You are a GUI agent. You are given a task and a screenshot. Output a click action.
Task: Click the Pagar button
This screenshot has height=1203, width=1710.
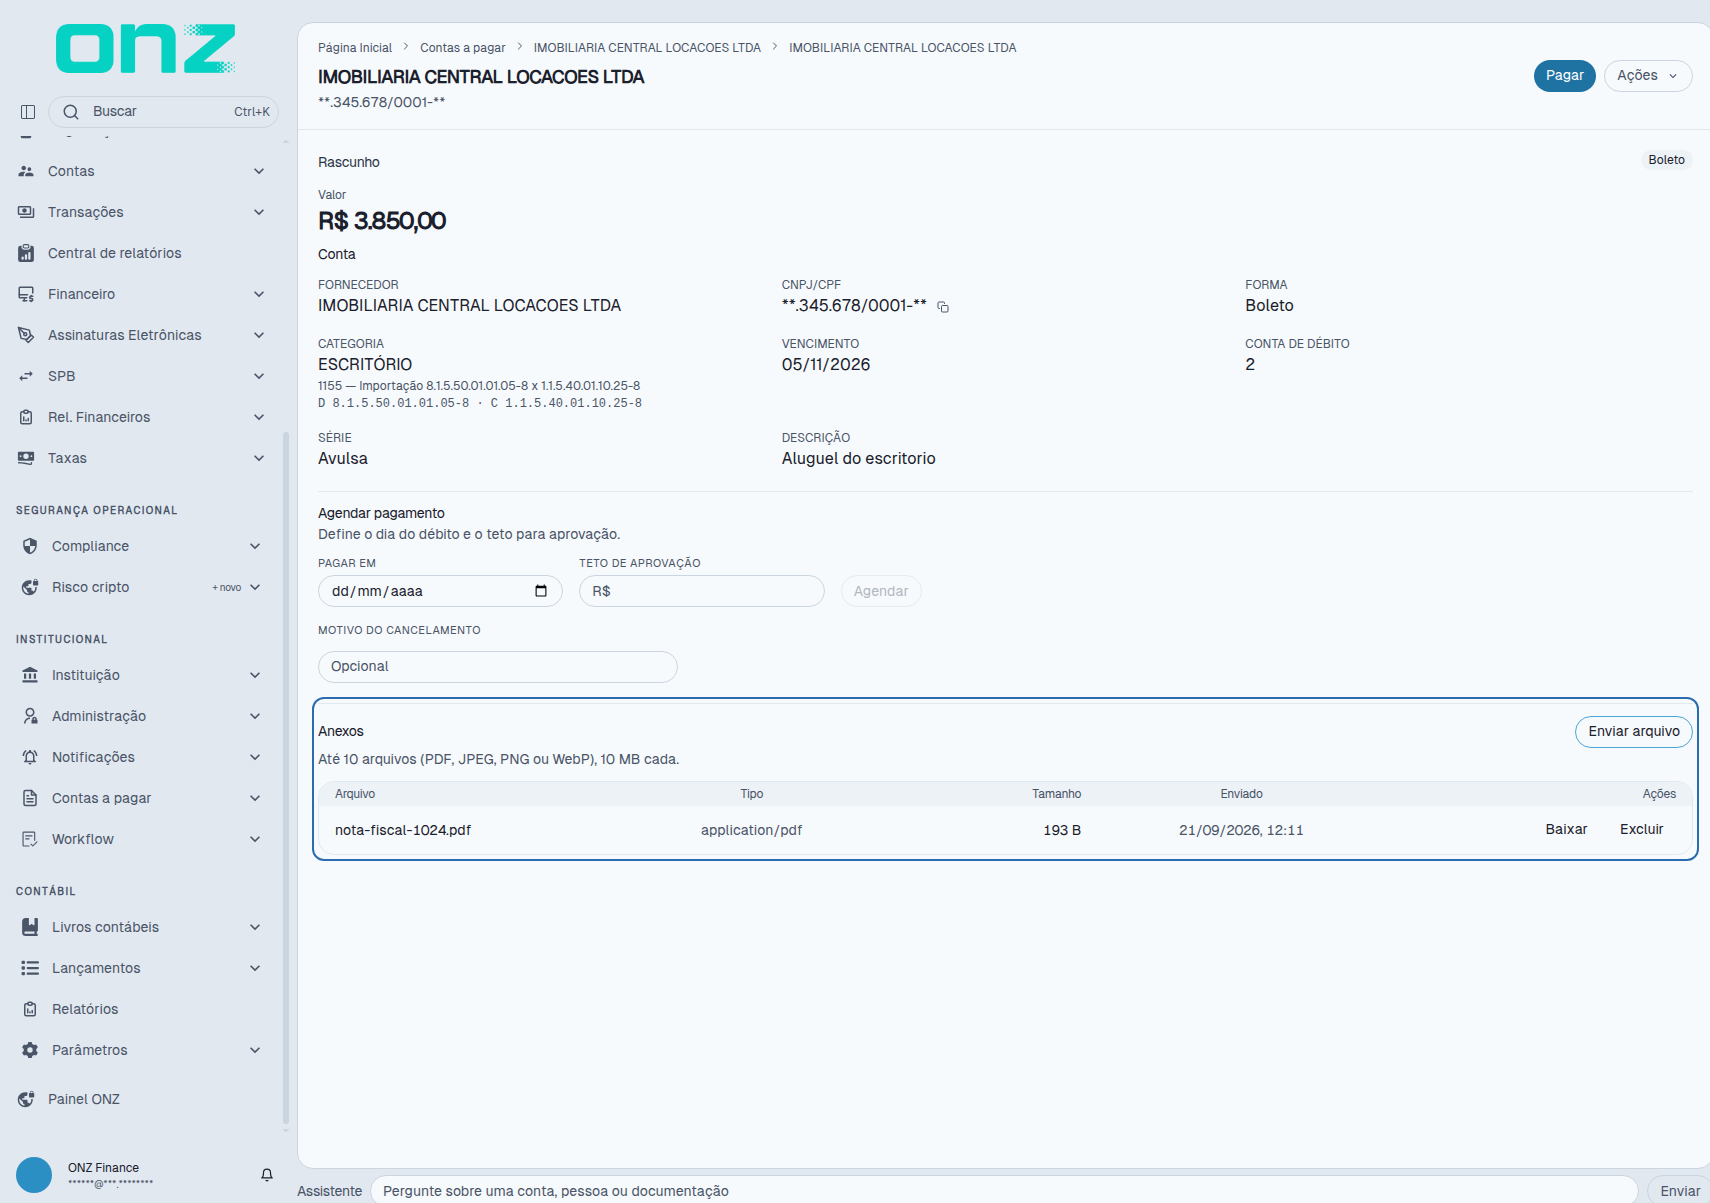pyautogui.click(x=1565, y=76)
